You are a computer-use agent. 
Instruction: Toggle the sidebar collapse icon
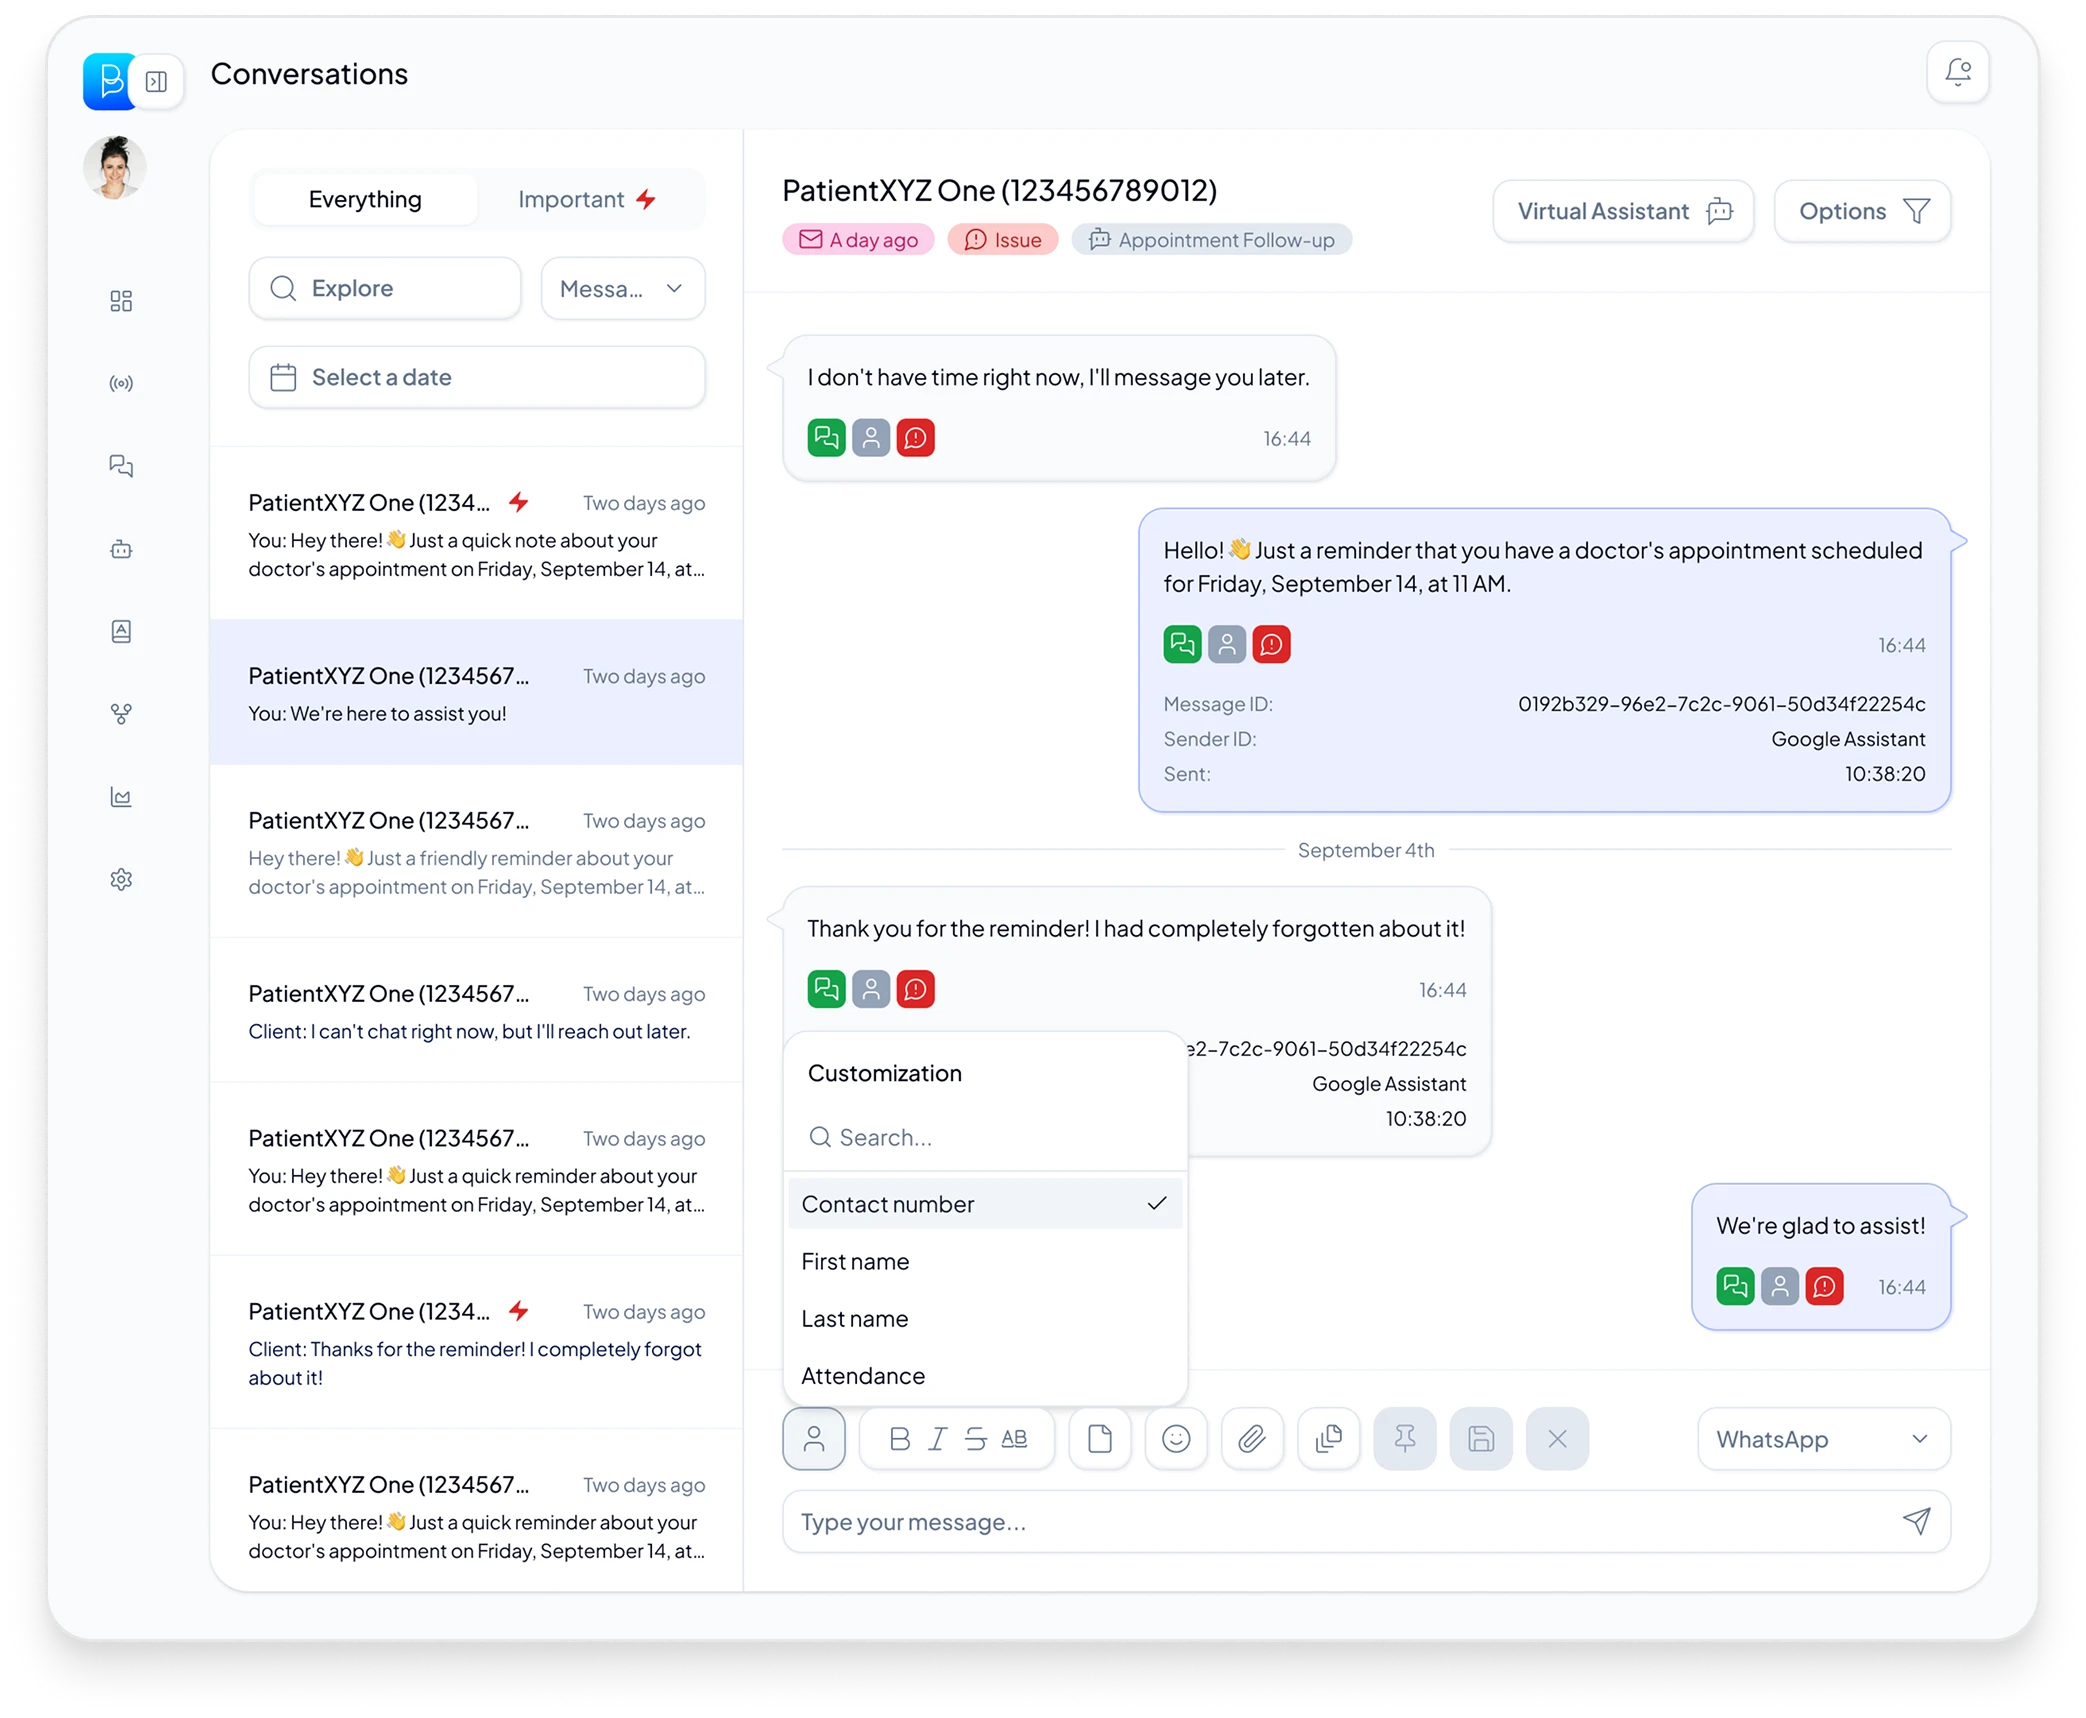(x=157, y=81)
